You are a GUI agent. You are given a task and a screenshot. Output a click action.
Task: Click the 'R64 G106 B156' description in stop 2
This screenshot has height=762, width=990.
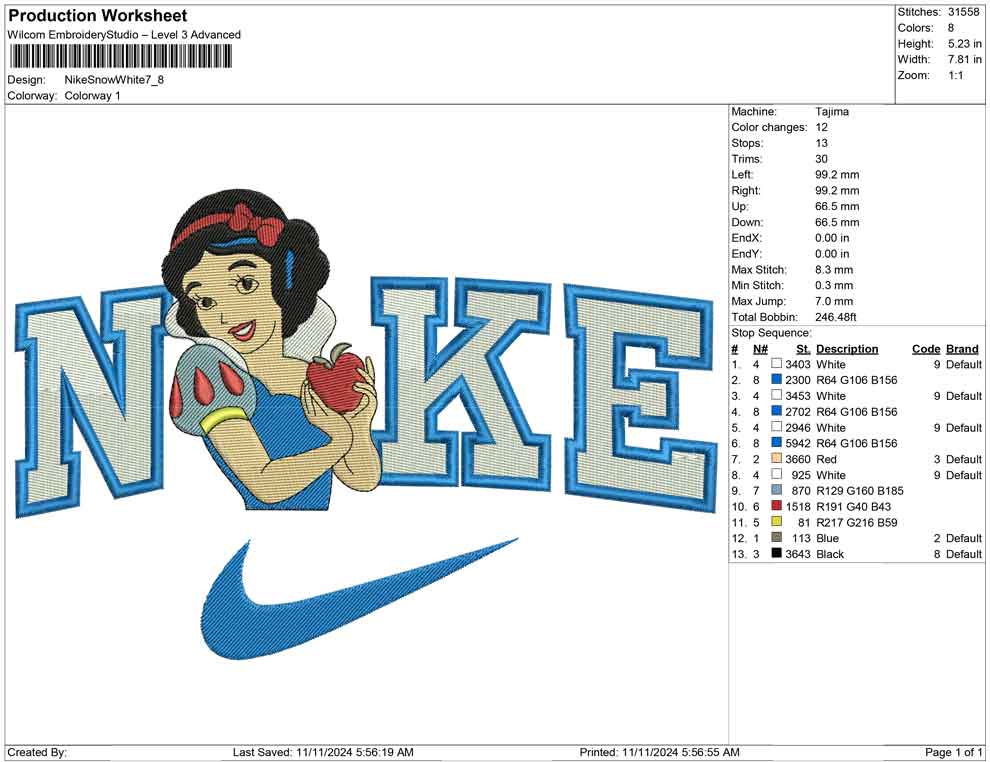coord(857,380)
